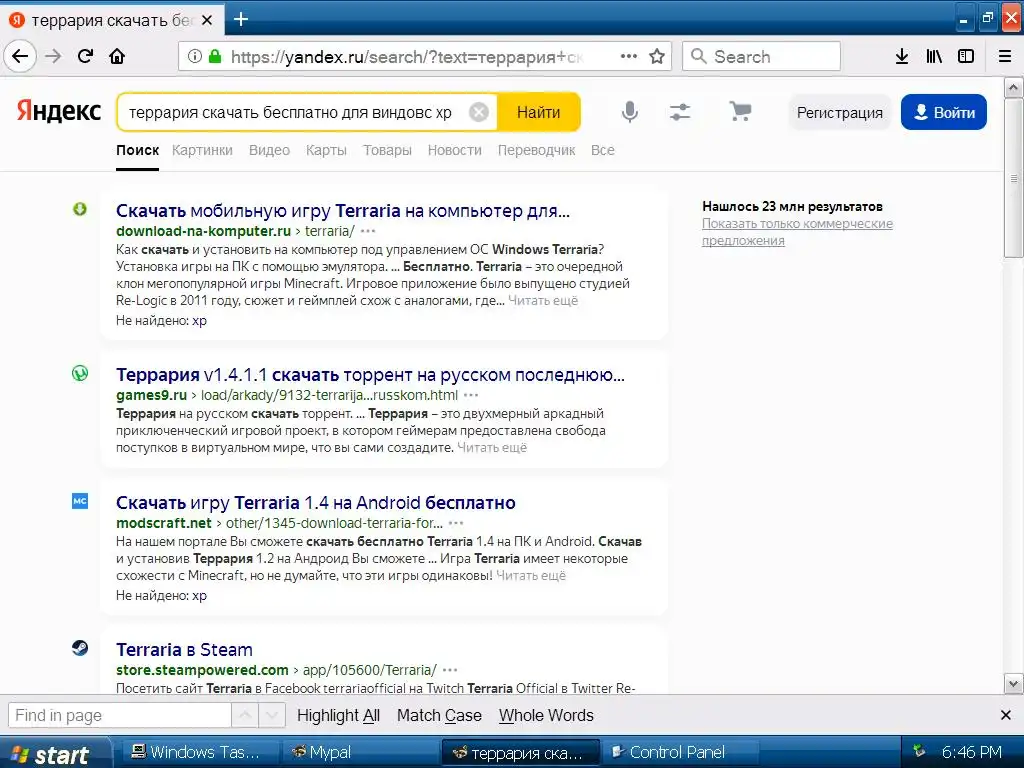Bookmark this page with the star

[x=657, y=56]
